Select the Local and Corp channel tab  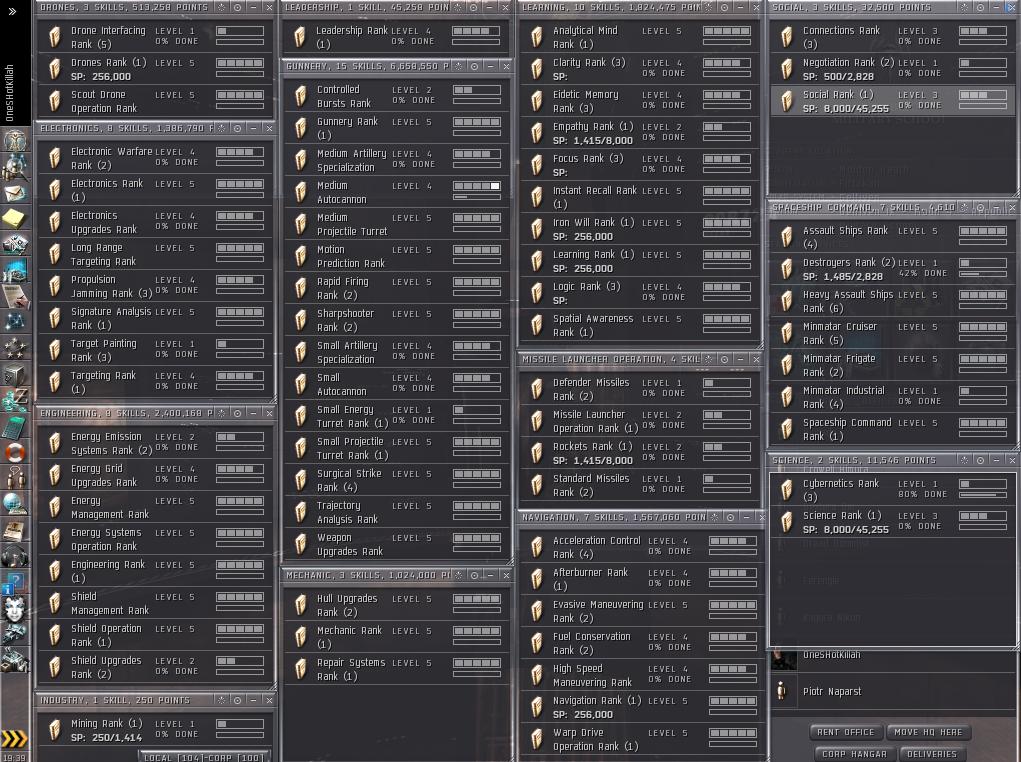point(204,757)
